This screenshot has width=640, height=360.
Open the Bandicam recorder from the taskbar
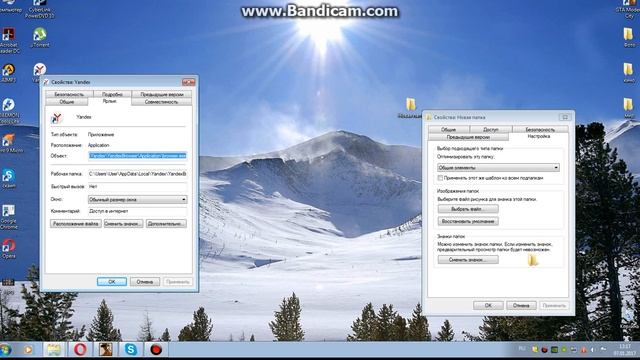click(156, 350)
